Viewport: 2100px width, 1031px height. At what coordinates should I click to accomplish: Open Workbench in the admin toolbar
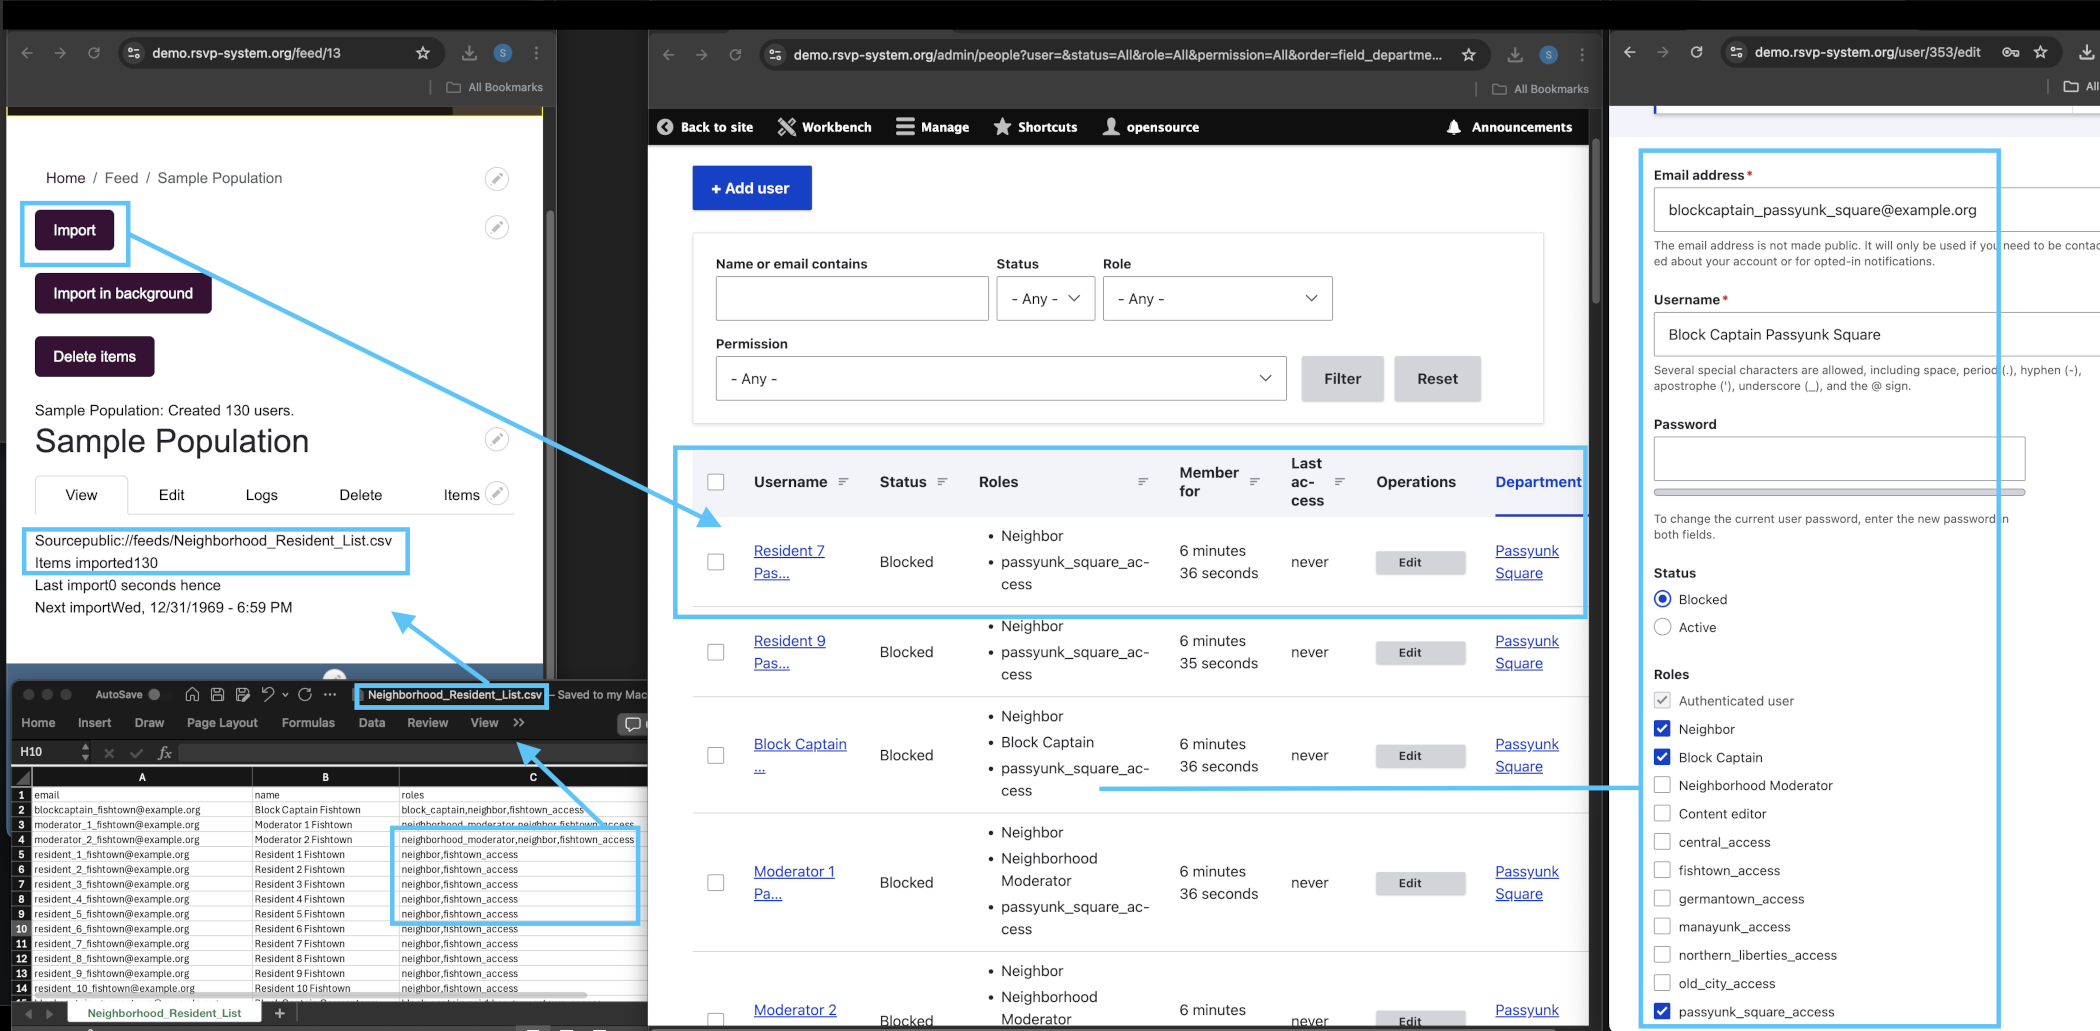click(824, 127)
